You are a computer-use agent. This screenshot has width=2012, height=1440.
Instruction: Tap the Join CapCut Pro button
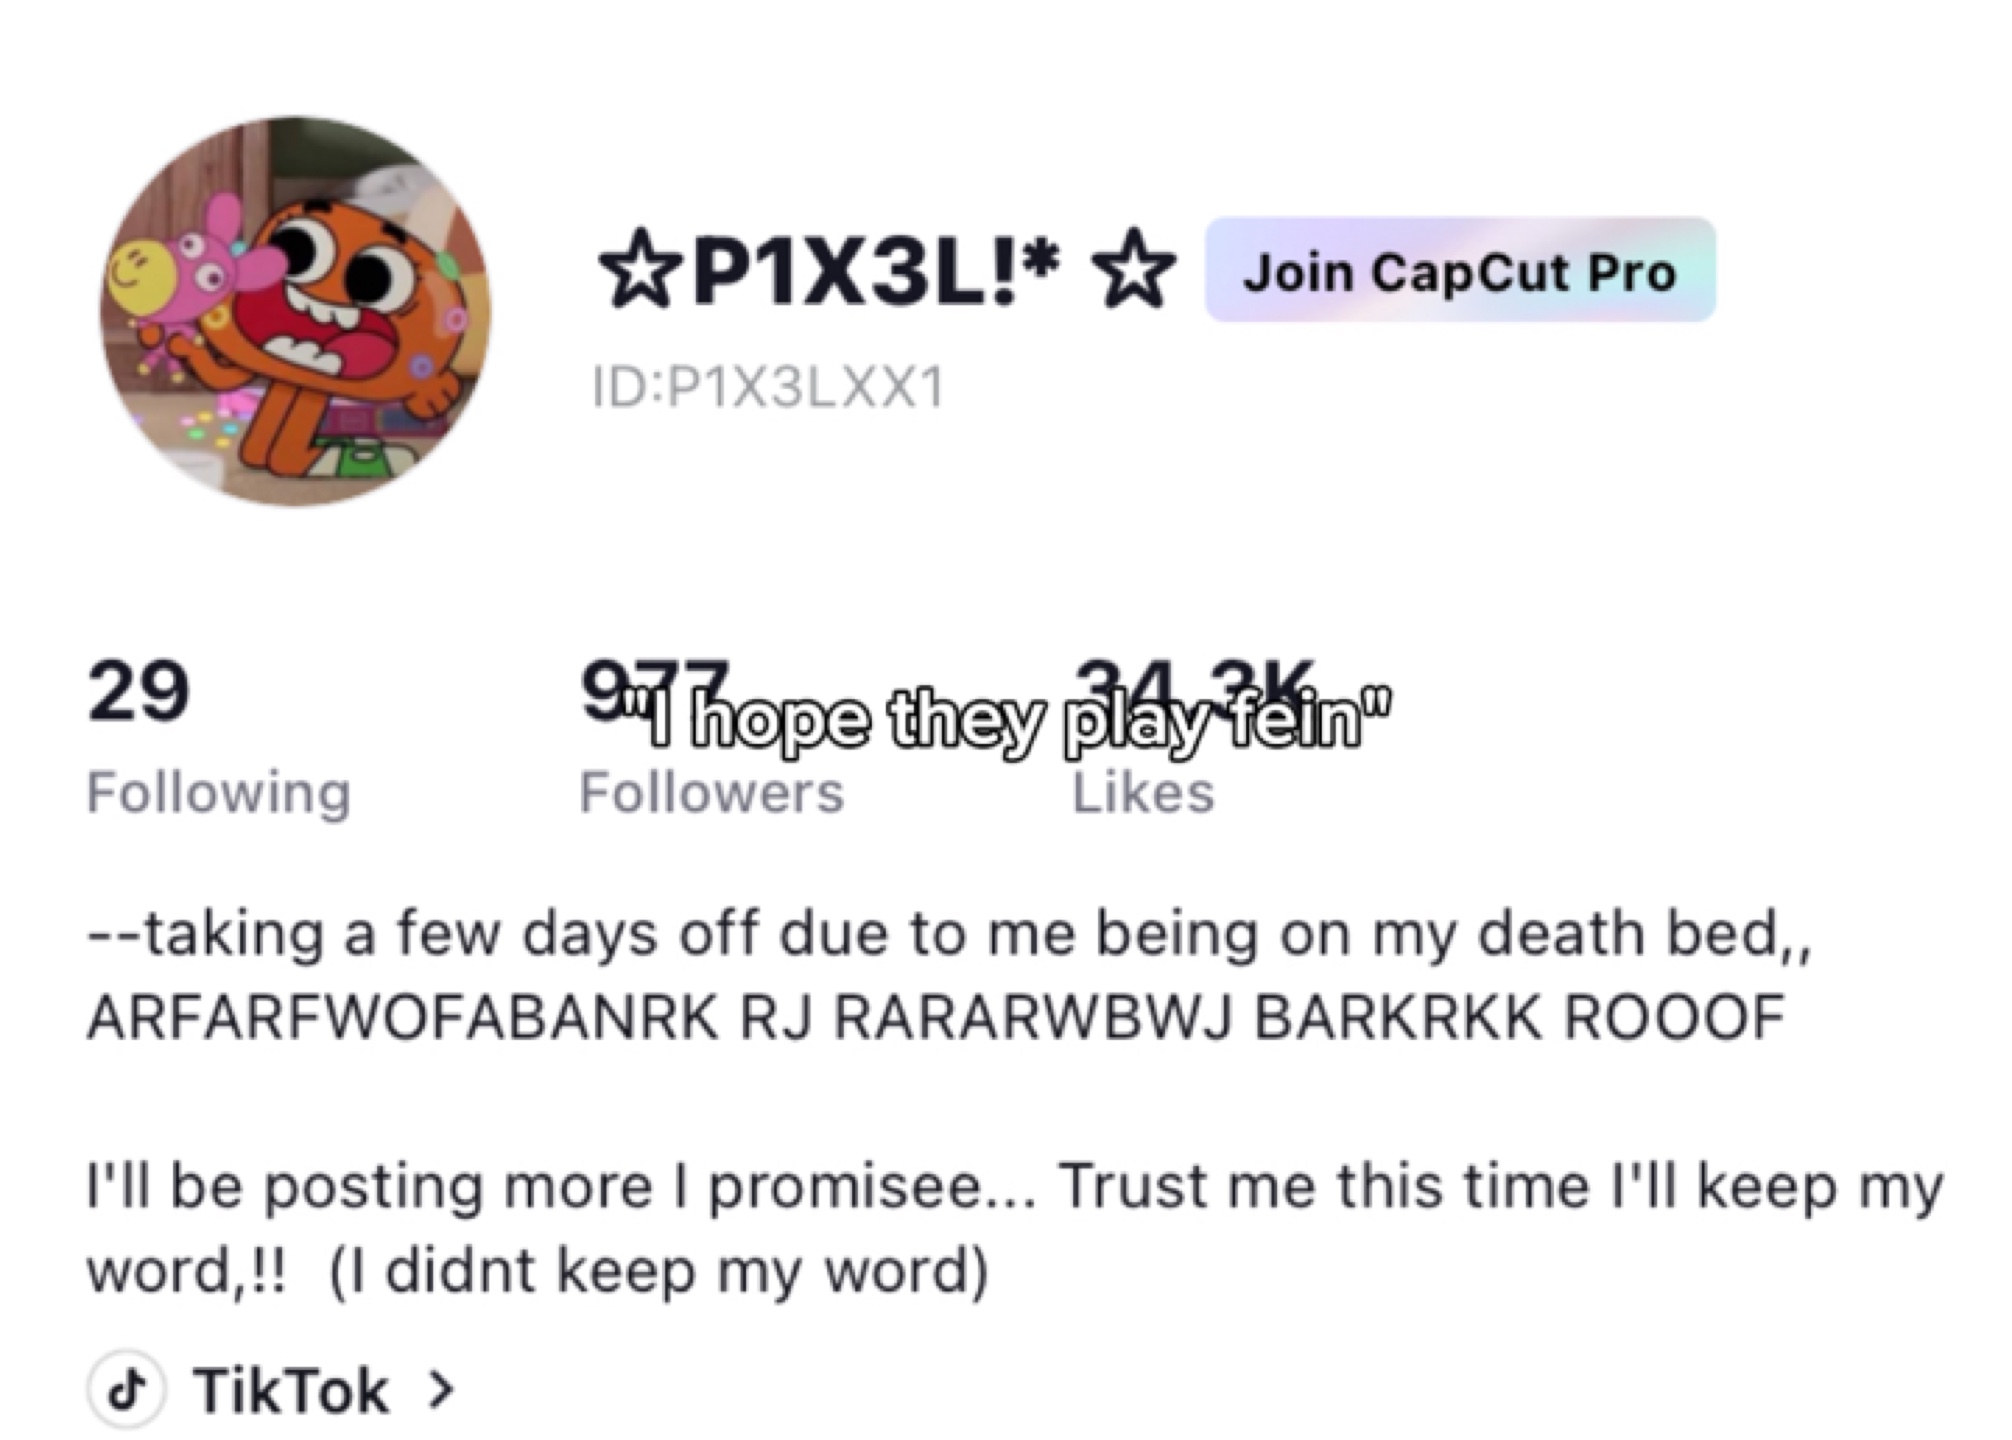(x=1459, y=271)
